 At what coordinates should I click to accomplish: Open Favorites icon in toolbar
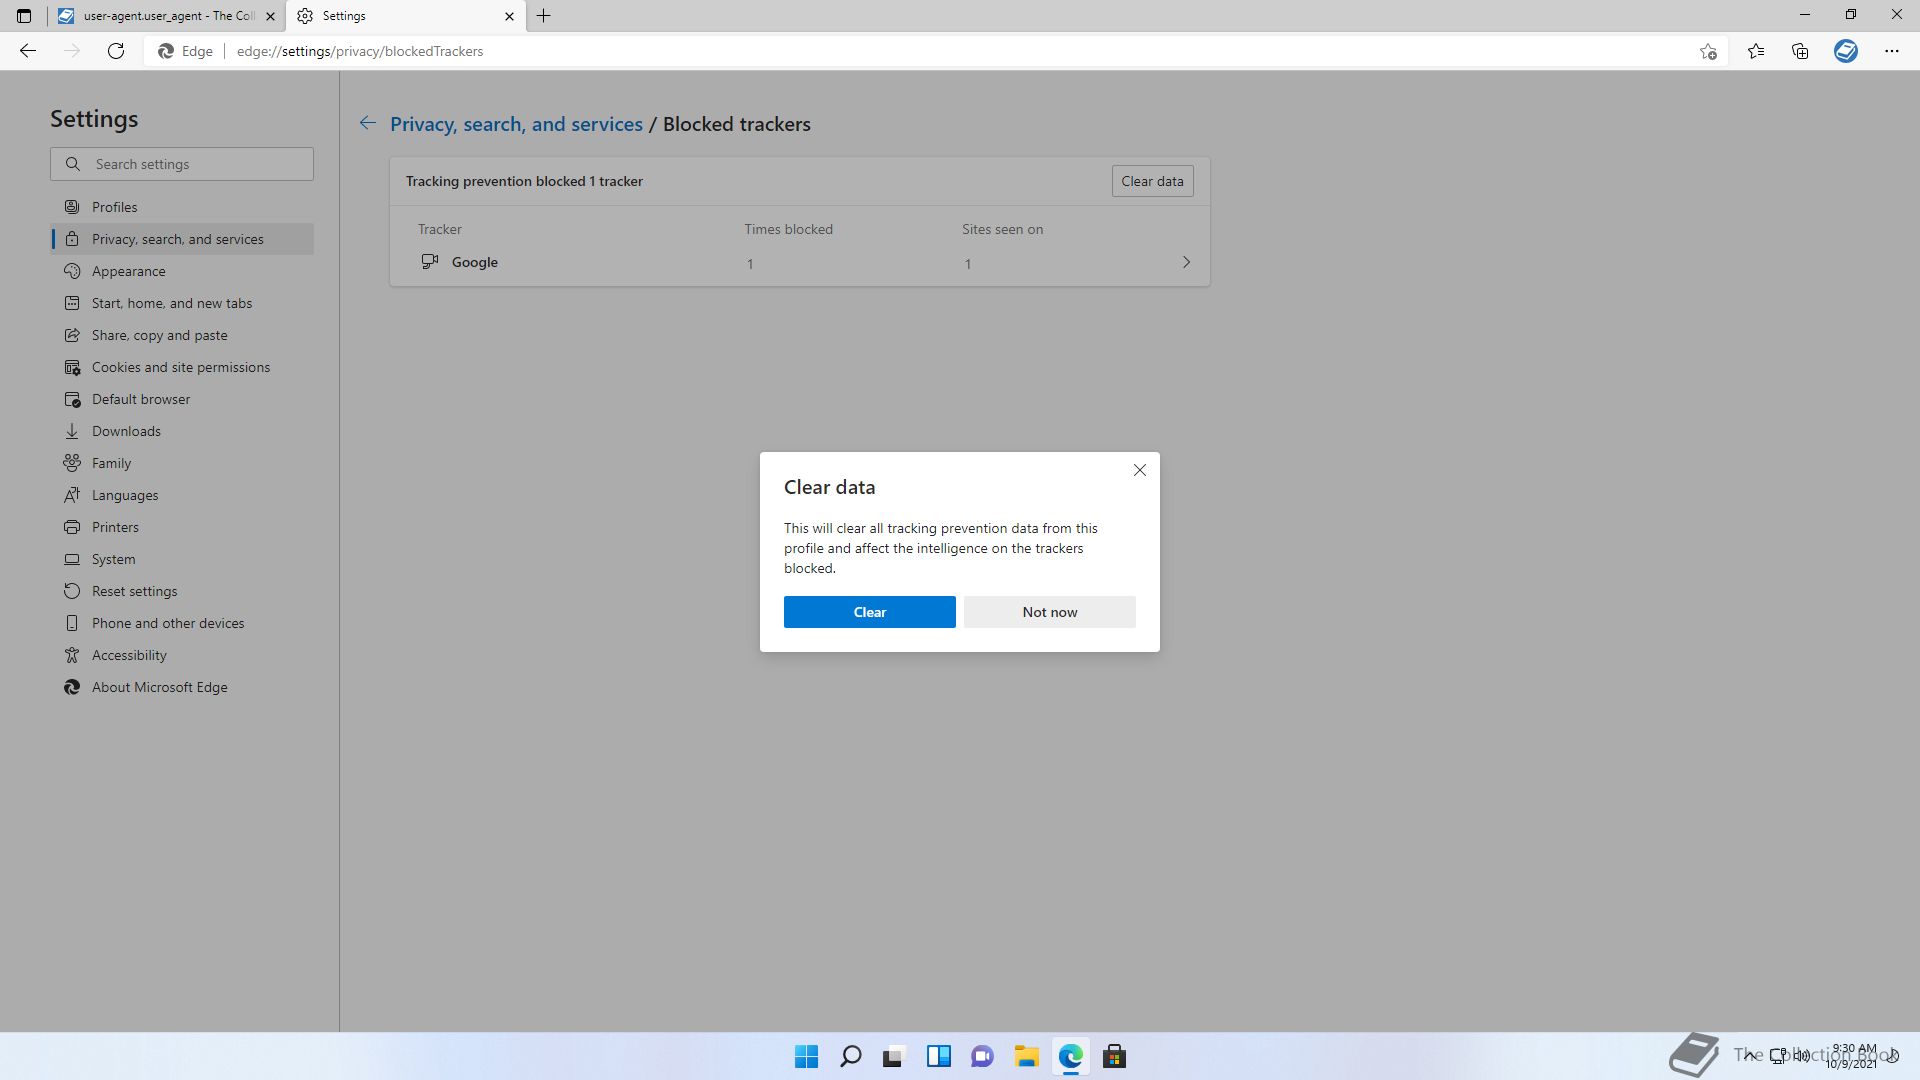pos(1756,51)
